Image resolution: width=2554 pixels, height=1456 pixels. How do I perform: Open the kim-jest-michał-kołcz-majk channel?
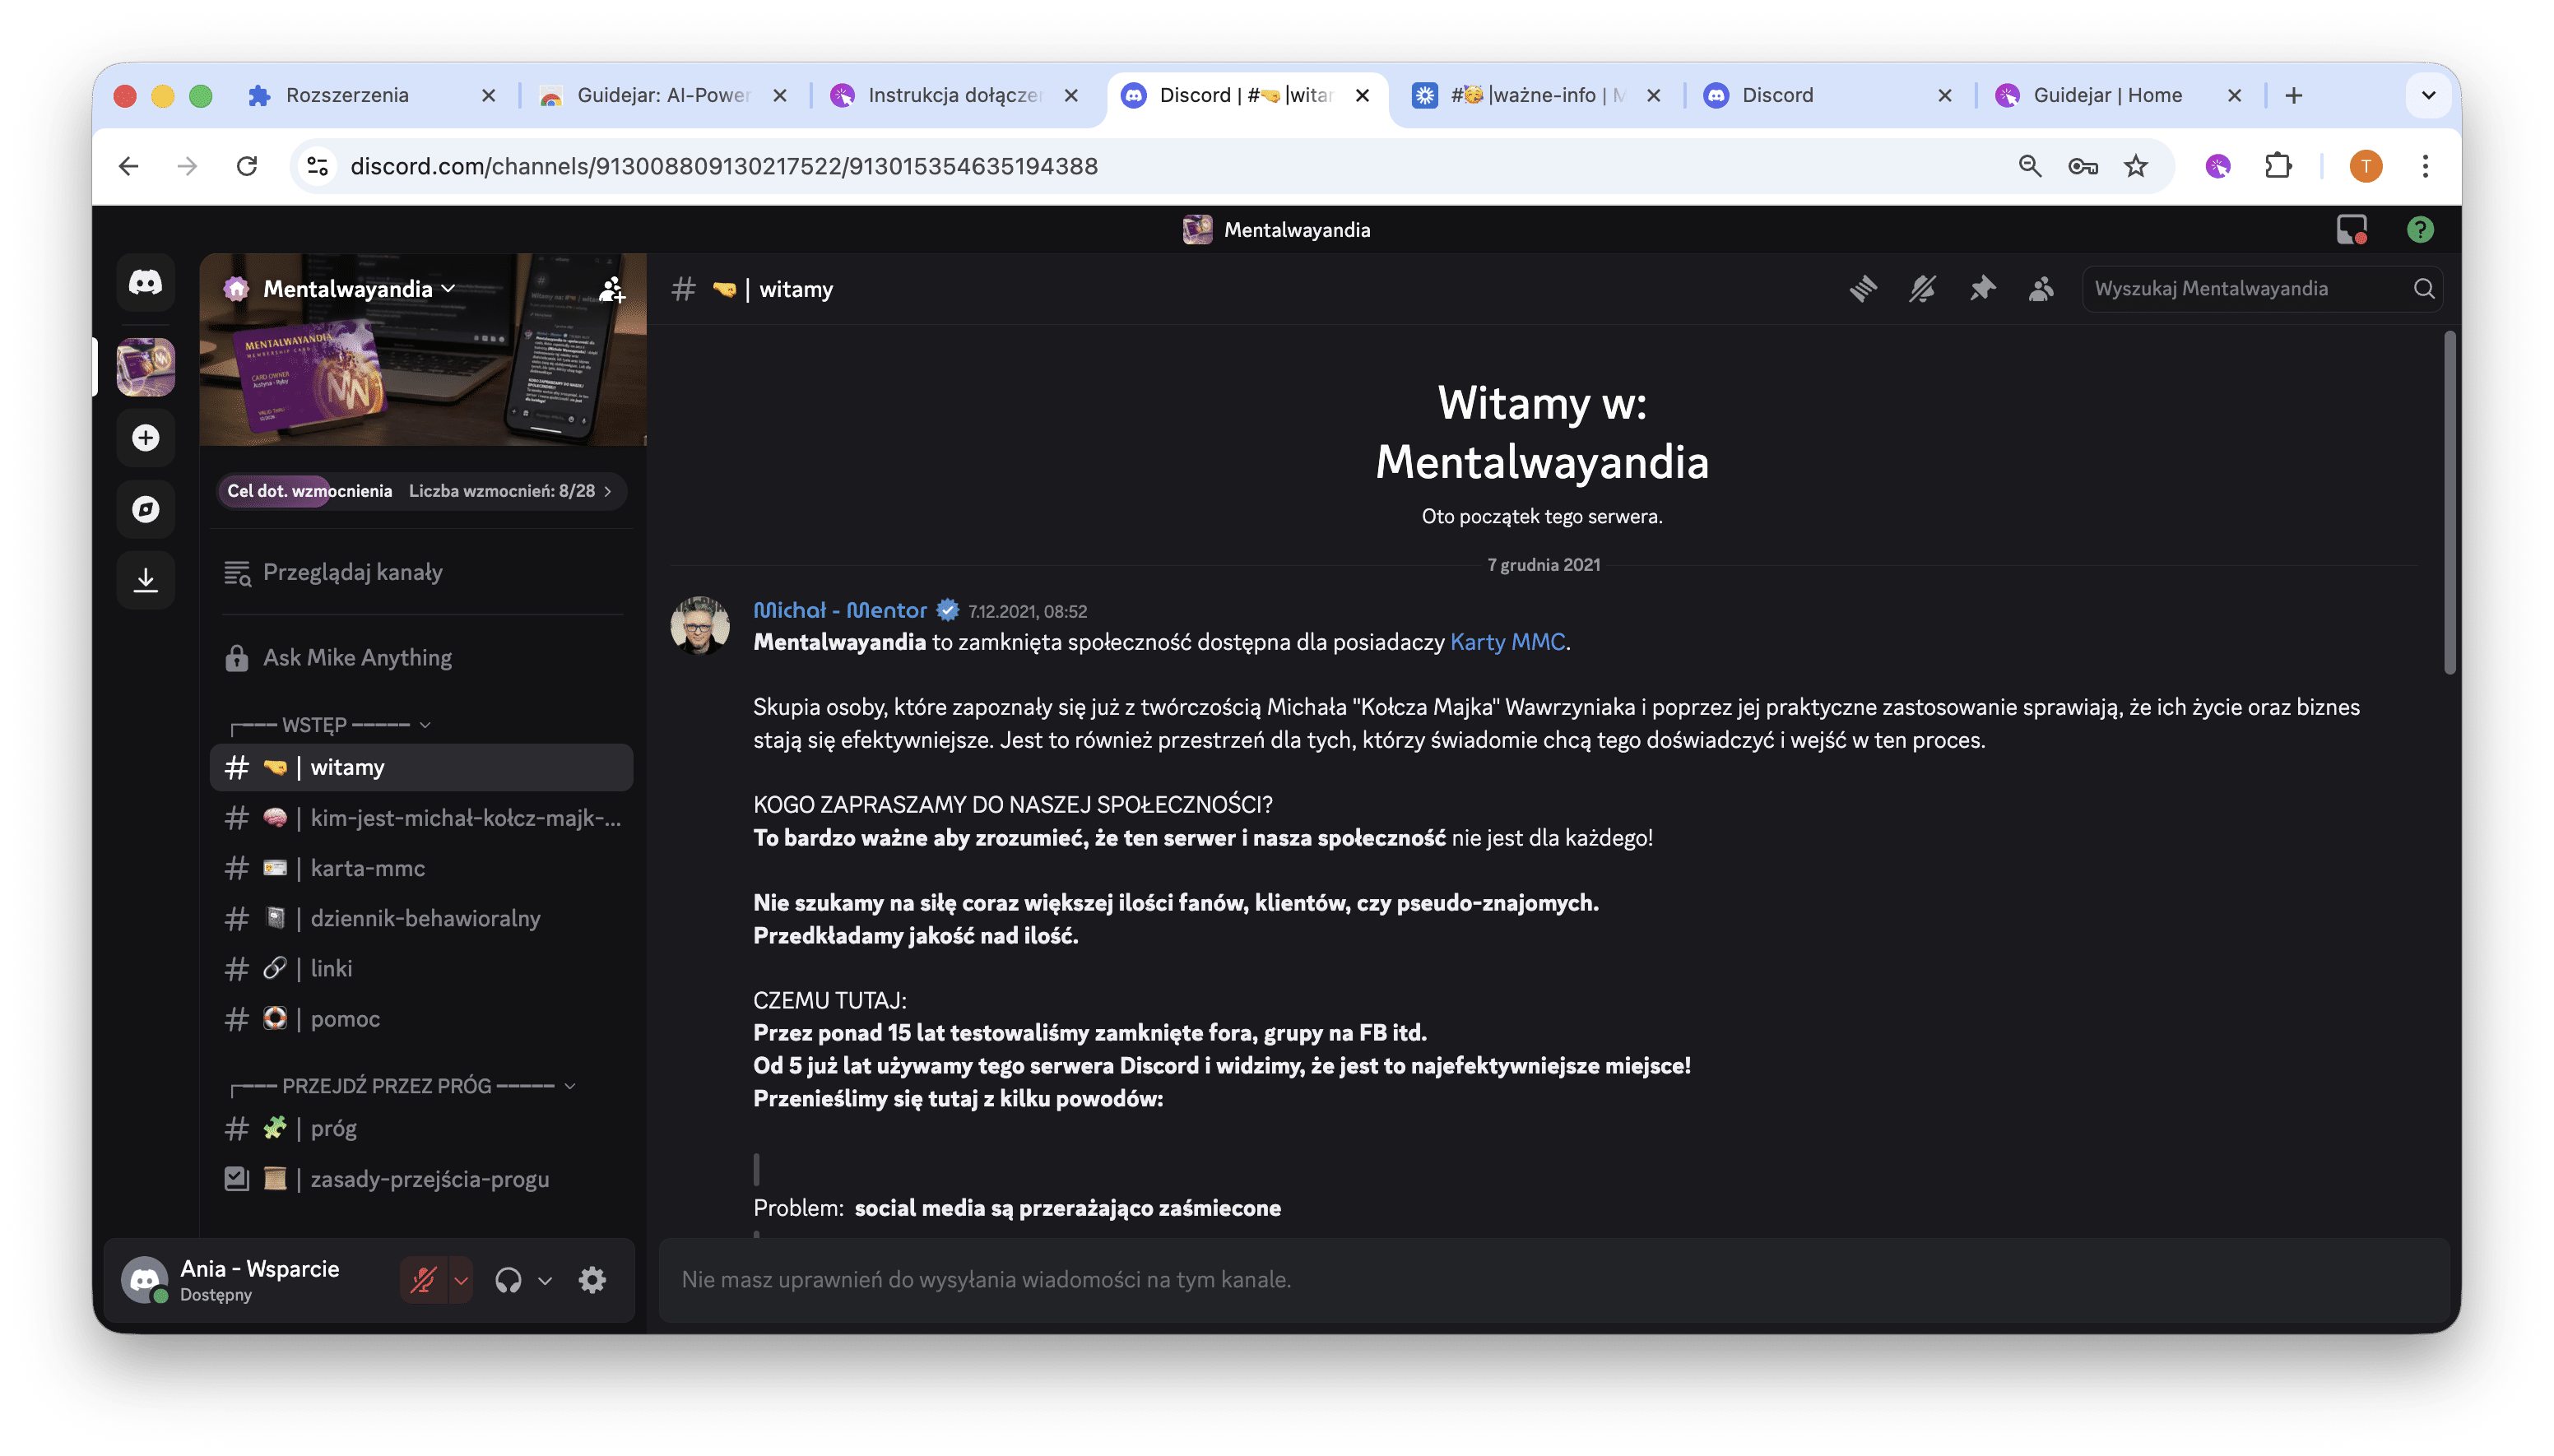(421, 818)
